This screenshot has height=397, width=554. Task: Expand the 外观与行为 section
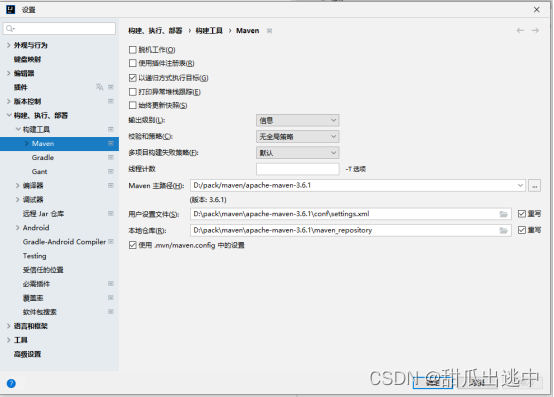[8, 45]
